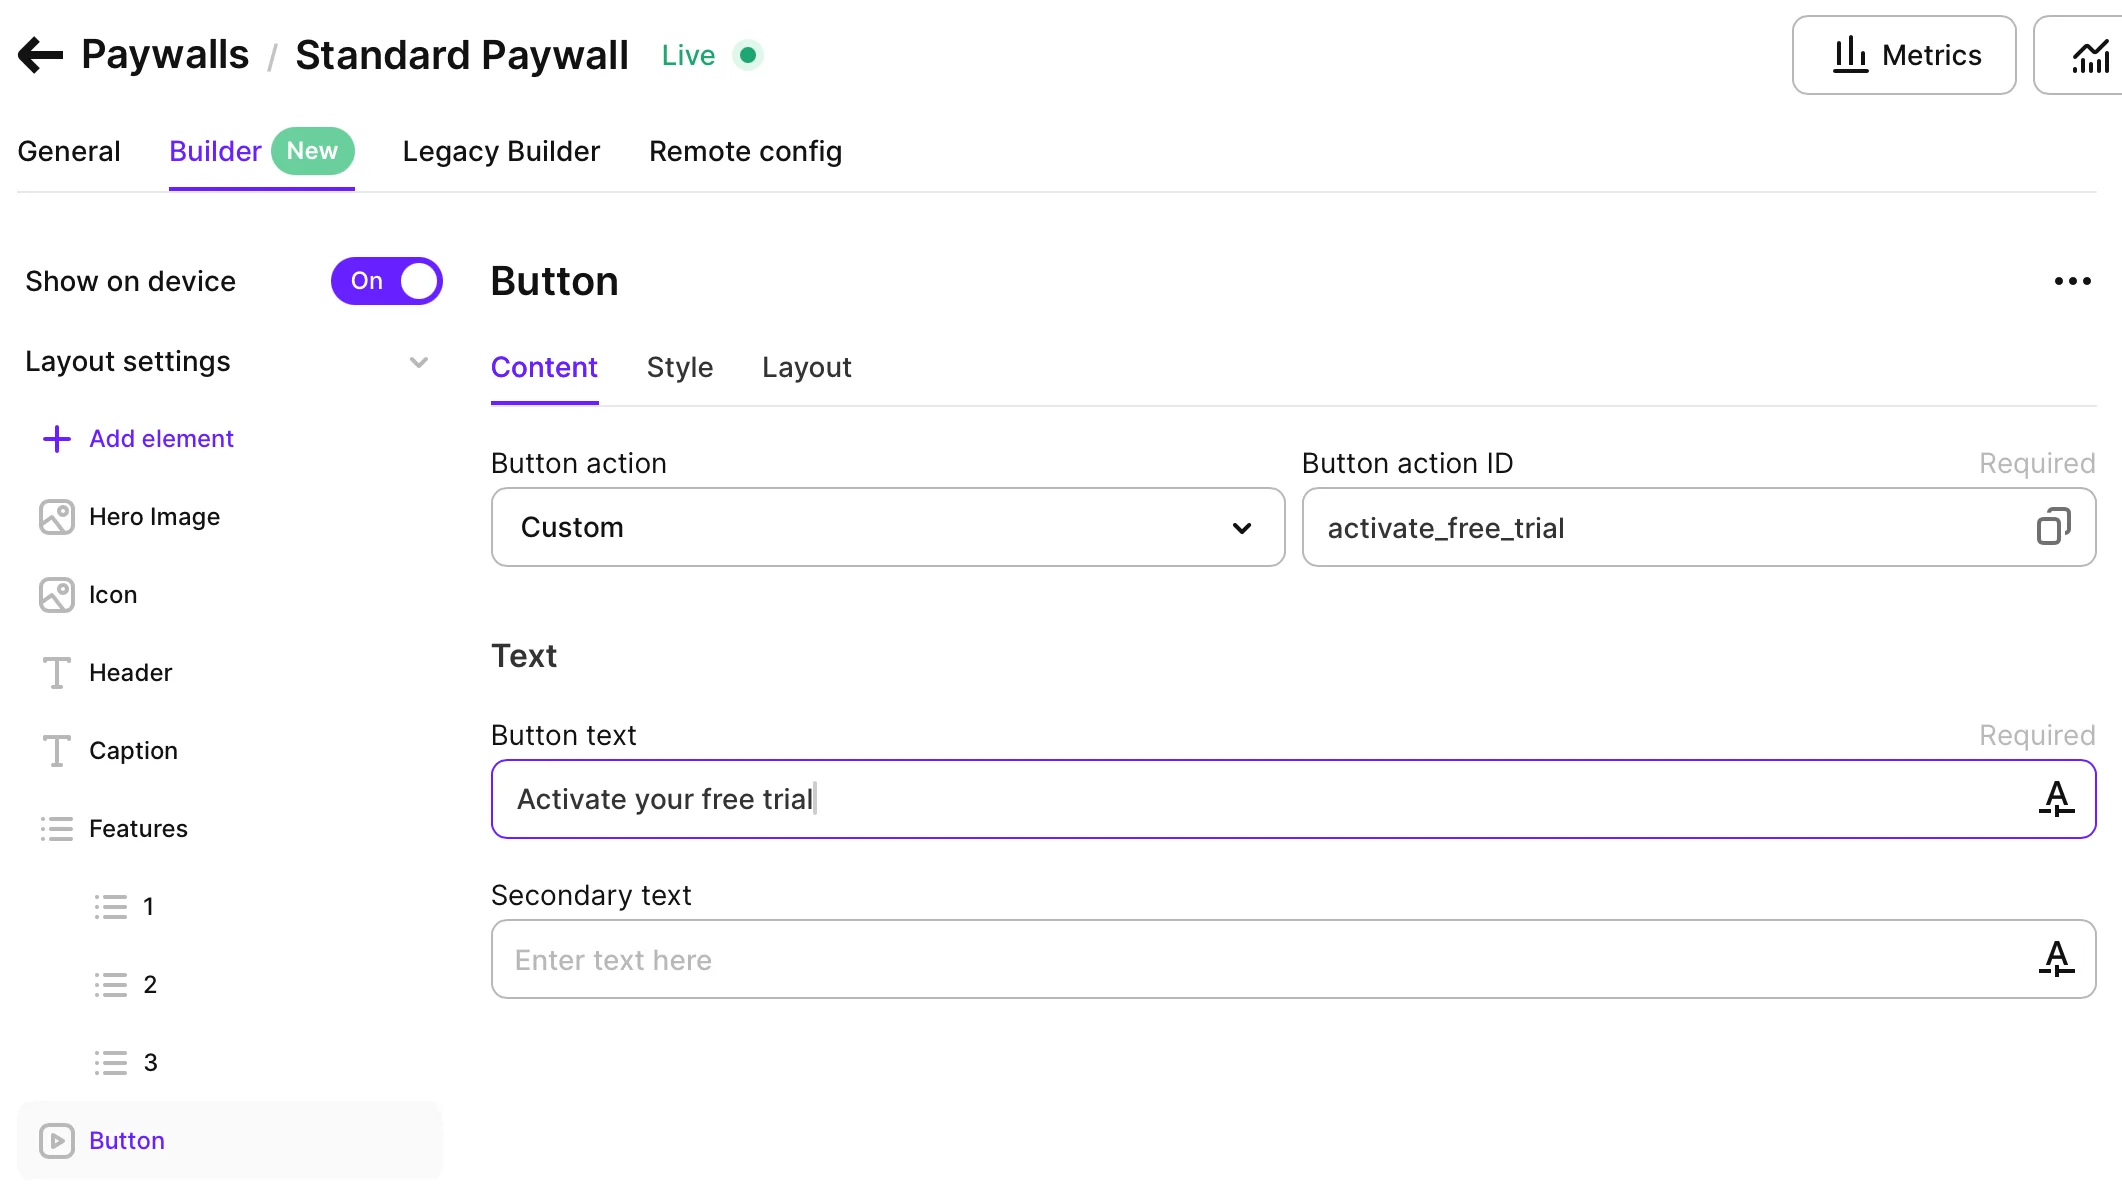Toggle the Show on device switch
2122x1184 pixels.
(x=387, y=281)
